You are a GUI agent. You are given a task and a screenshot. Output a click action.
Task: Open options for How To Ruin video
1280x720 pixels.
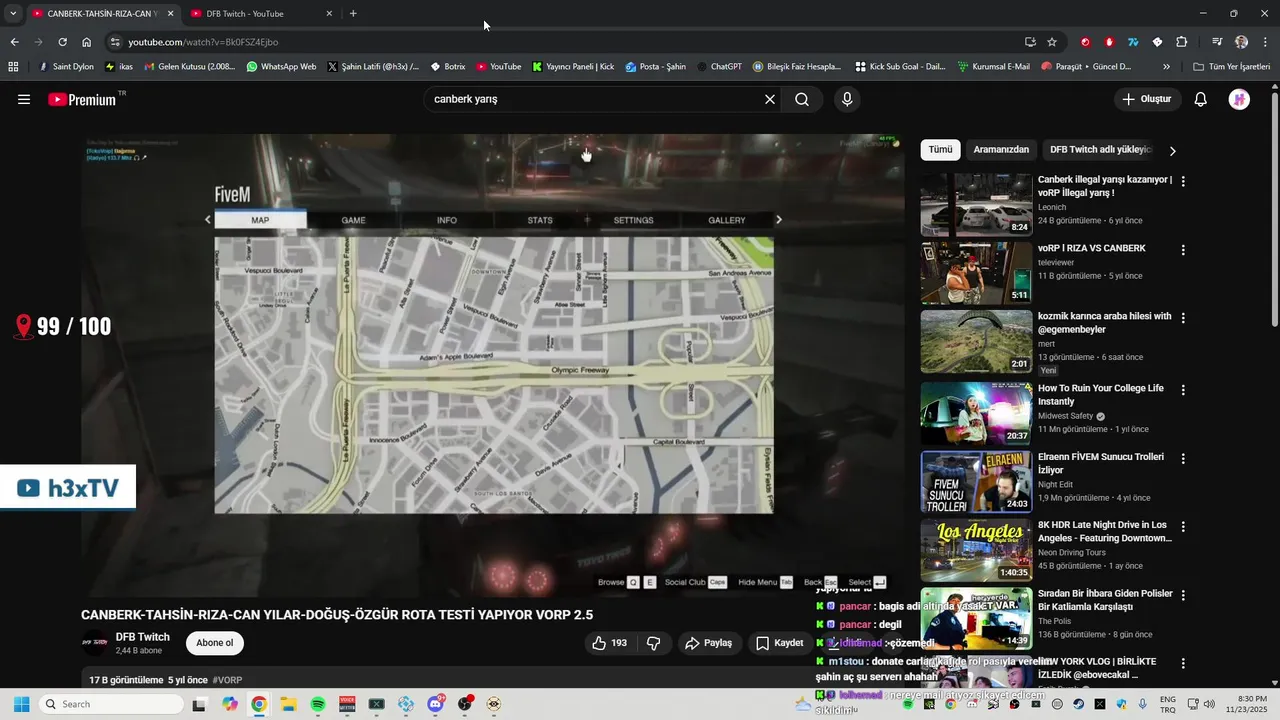[x=1183, y=390]
